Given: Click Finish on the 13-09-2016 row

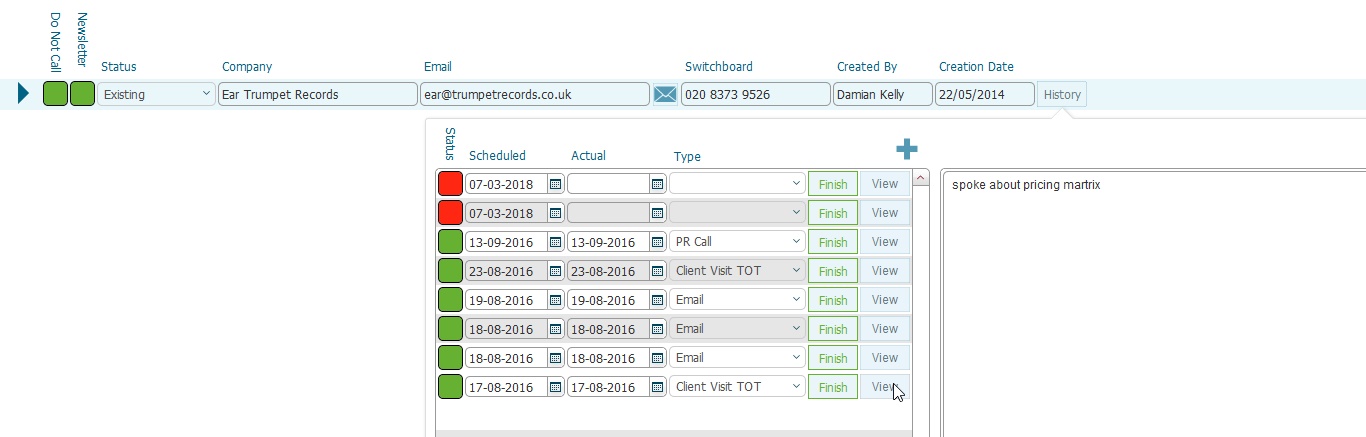Looking at the screenshot, I should (x=832, y=242).
